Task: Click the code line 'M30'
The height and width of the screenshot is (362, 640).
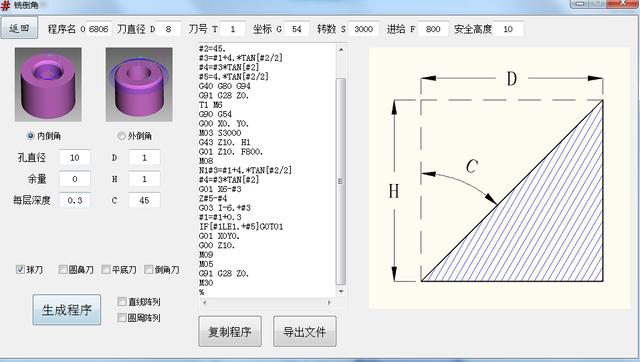Action: click(x=206, y=283)
